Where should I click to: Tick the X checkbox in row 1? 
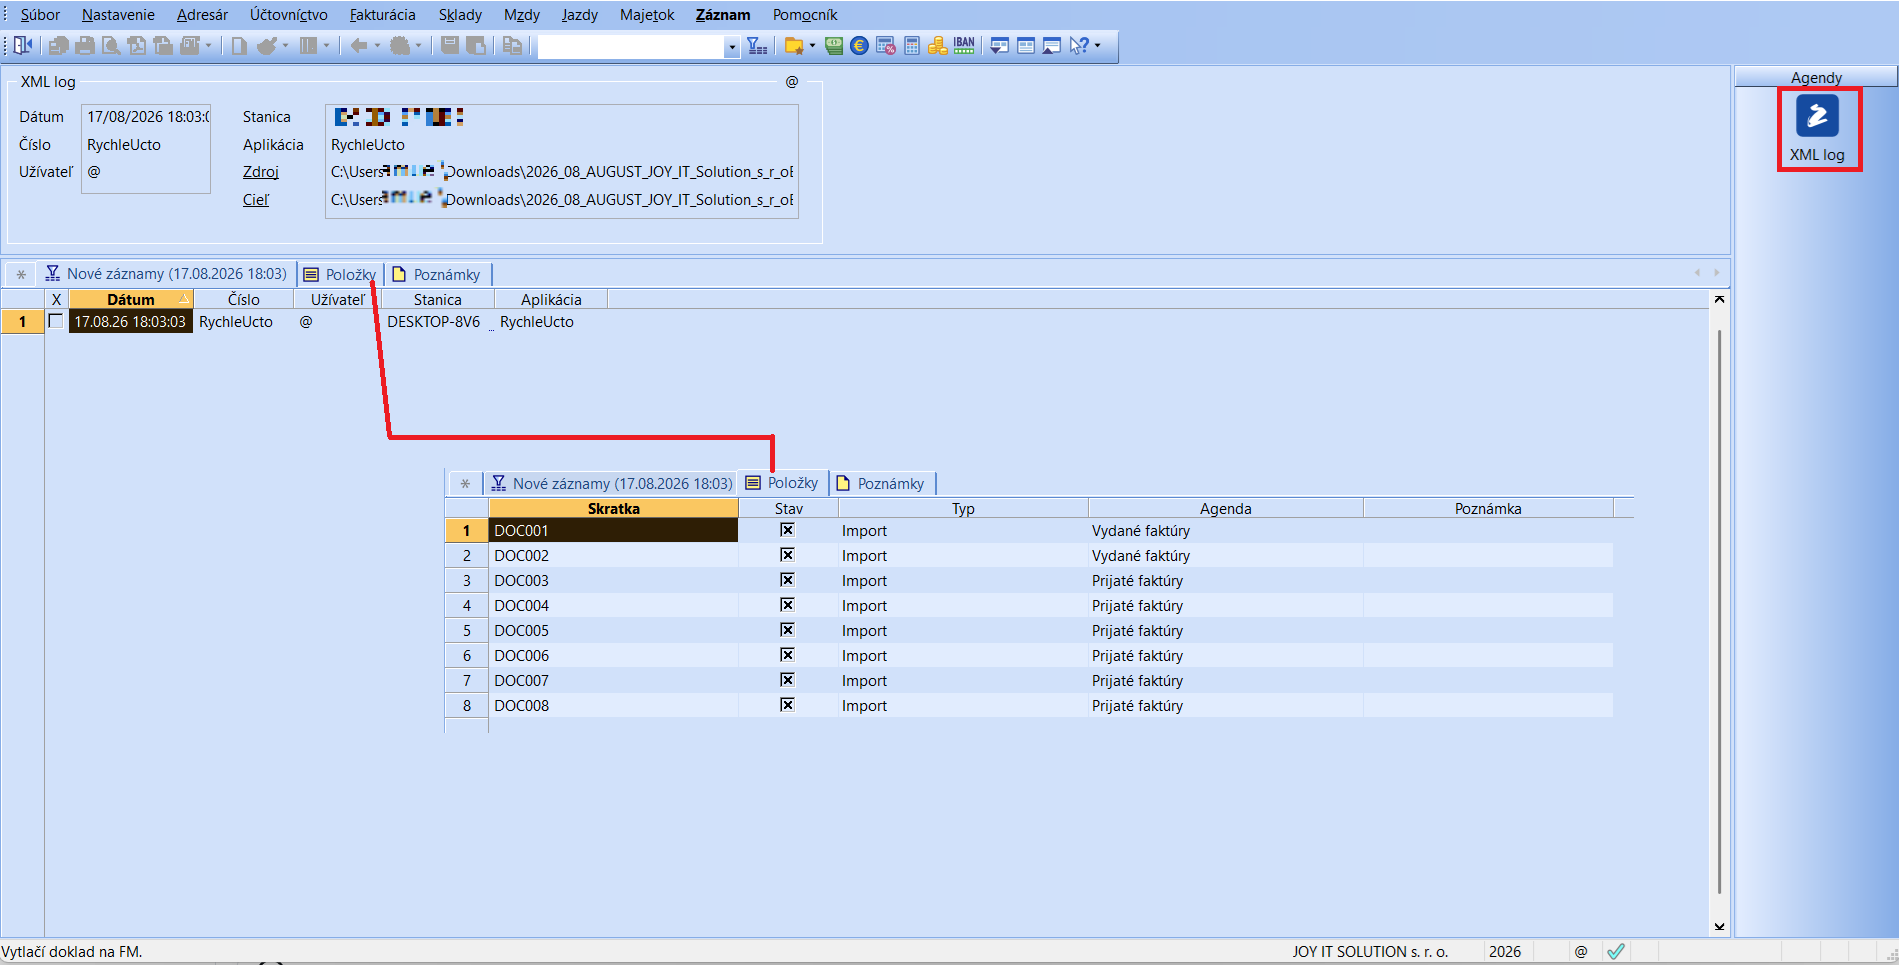(56, 321)
